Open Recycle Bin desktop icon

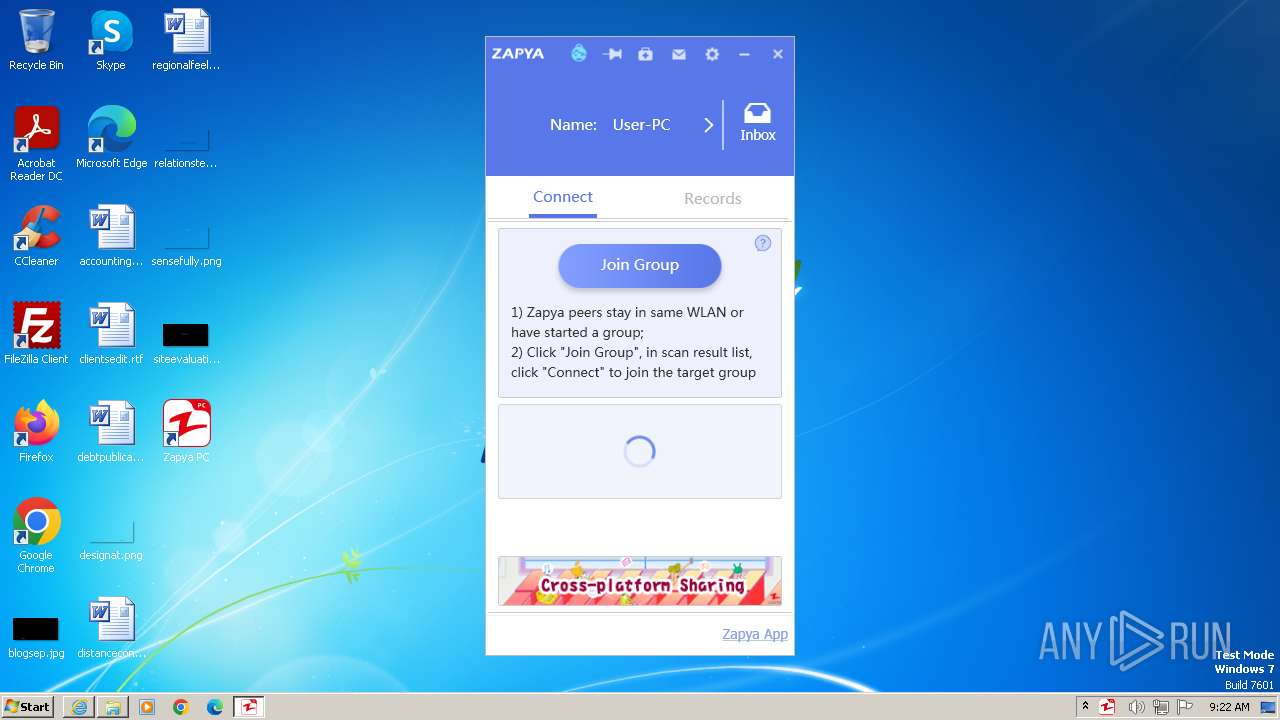(x=36, y=40)
